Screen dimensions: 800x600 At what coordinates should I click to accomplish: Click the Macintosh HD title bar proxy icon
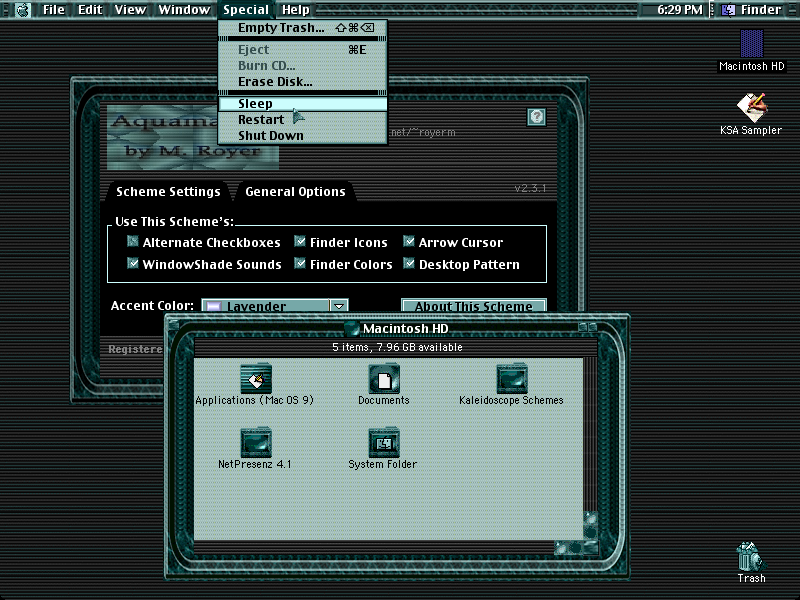[x=352, y=329]
